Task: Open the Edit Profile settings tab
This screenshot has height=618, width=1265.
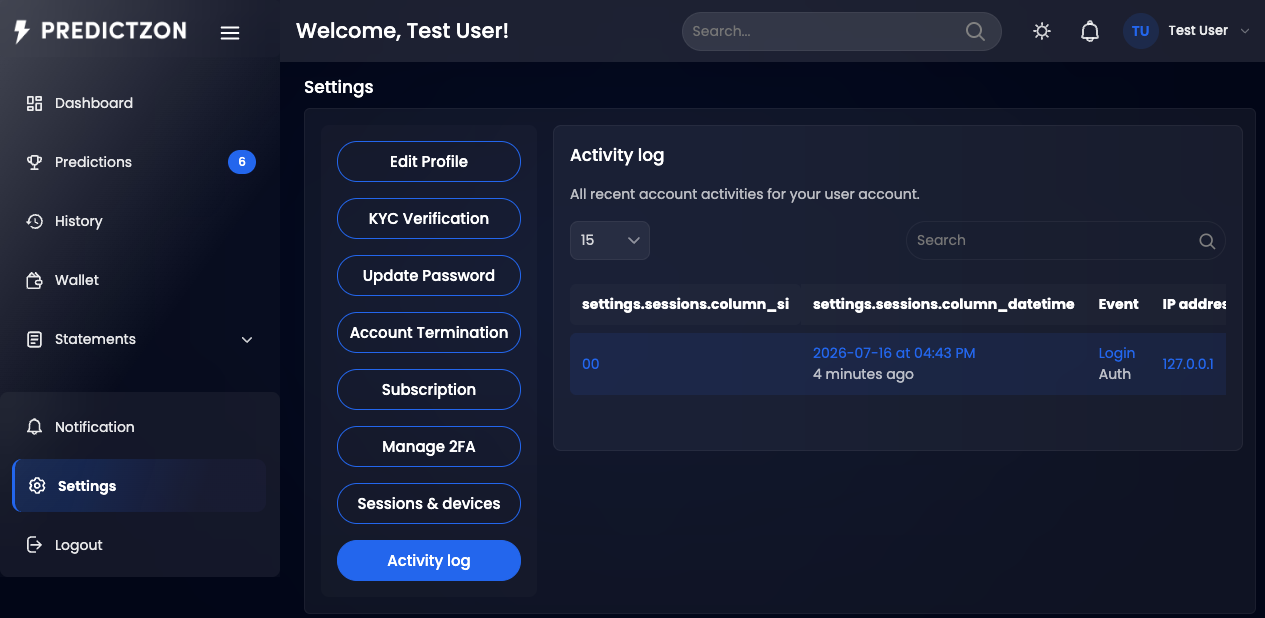Action: coord(429,162)
